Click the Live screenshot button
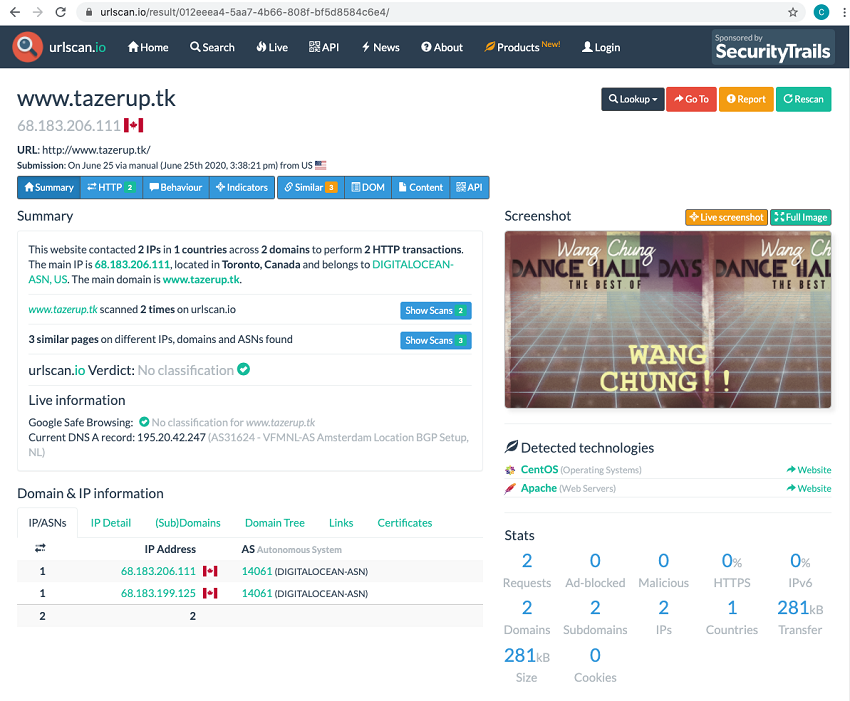 [x=726, y=217]
